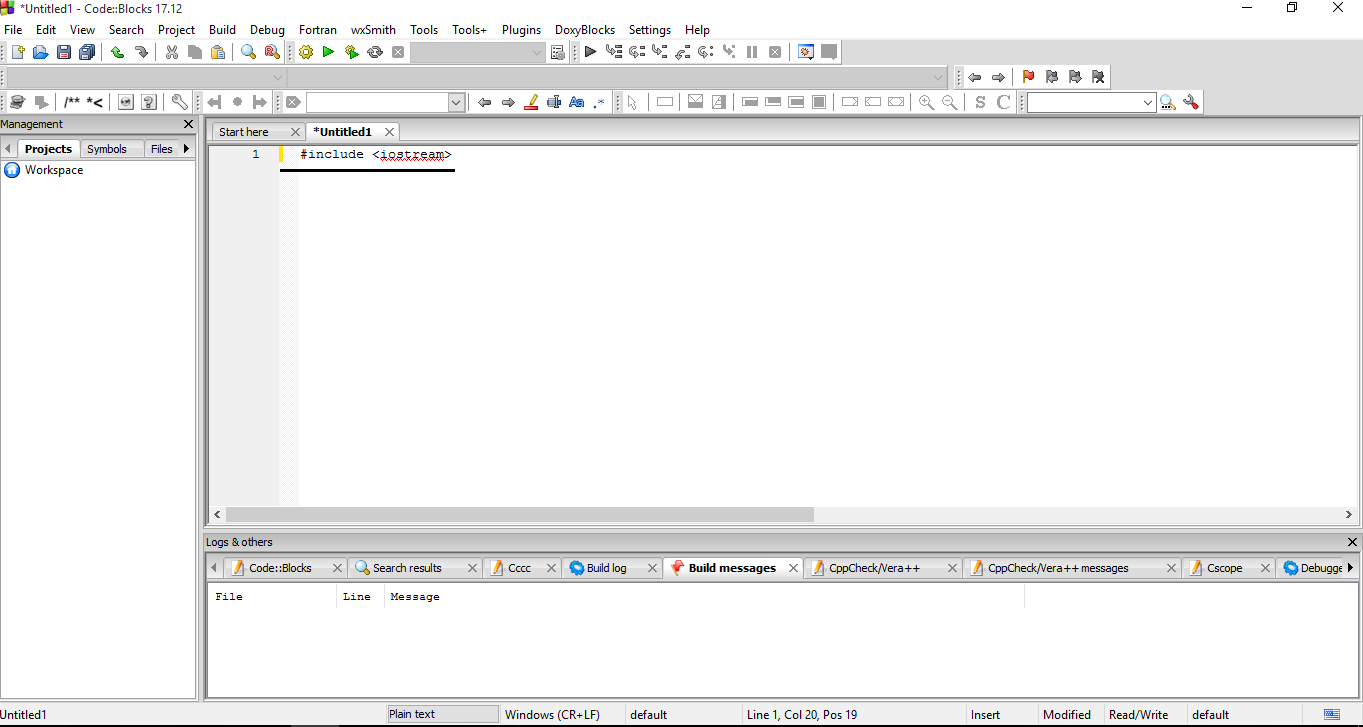Save all files with the multiple disks icon

[x=87, y=51]
